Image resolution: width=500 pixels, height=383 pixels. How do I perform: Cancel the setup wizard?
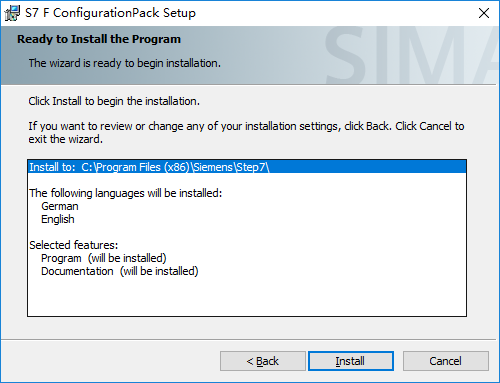pyautogui.click(x=446, y=361)
